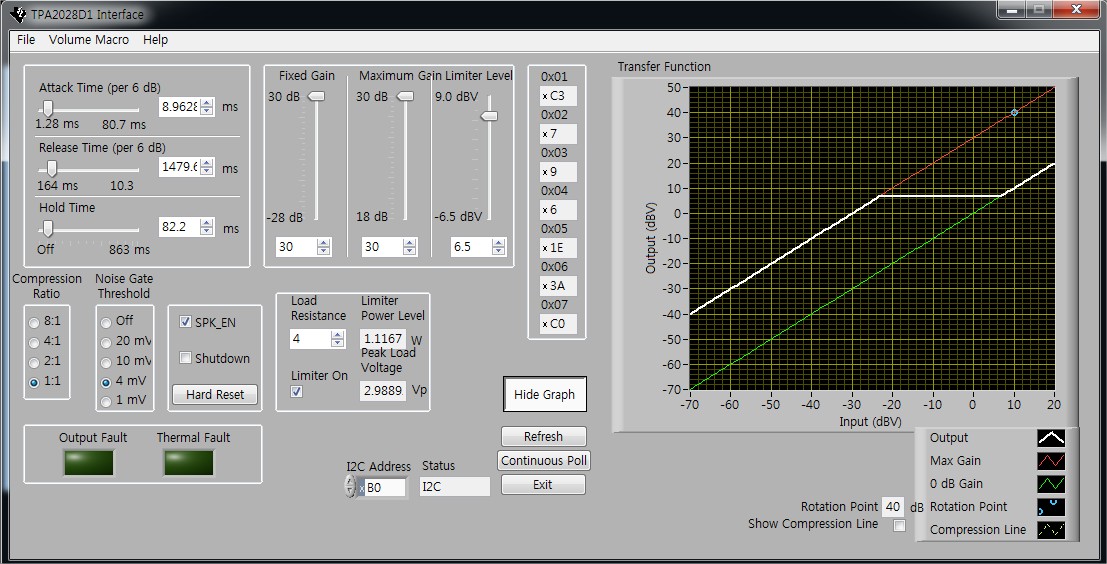Viewport: 1107px width, 564px height.
Task: Click the Limiter Level vertical slider thumb
Action: click(x=489, y=116)
